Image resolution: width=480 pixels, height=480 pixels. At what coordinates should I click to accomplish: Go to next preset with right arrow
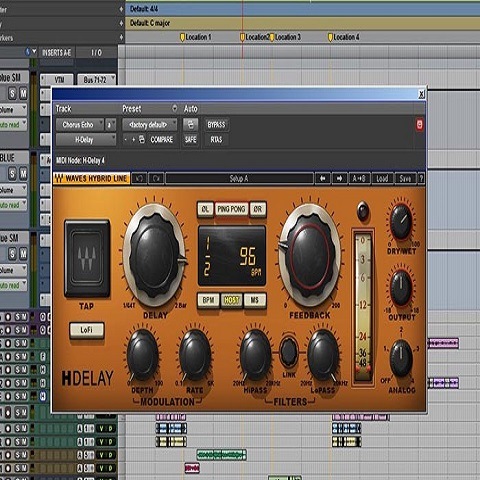(x=339, y=179)
